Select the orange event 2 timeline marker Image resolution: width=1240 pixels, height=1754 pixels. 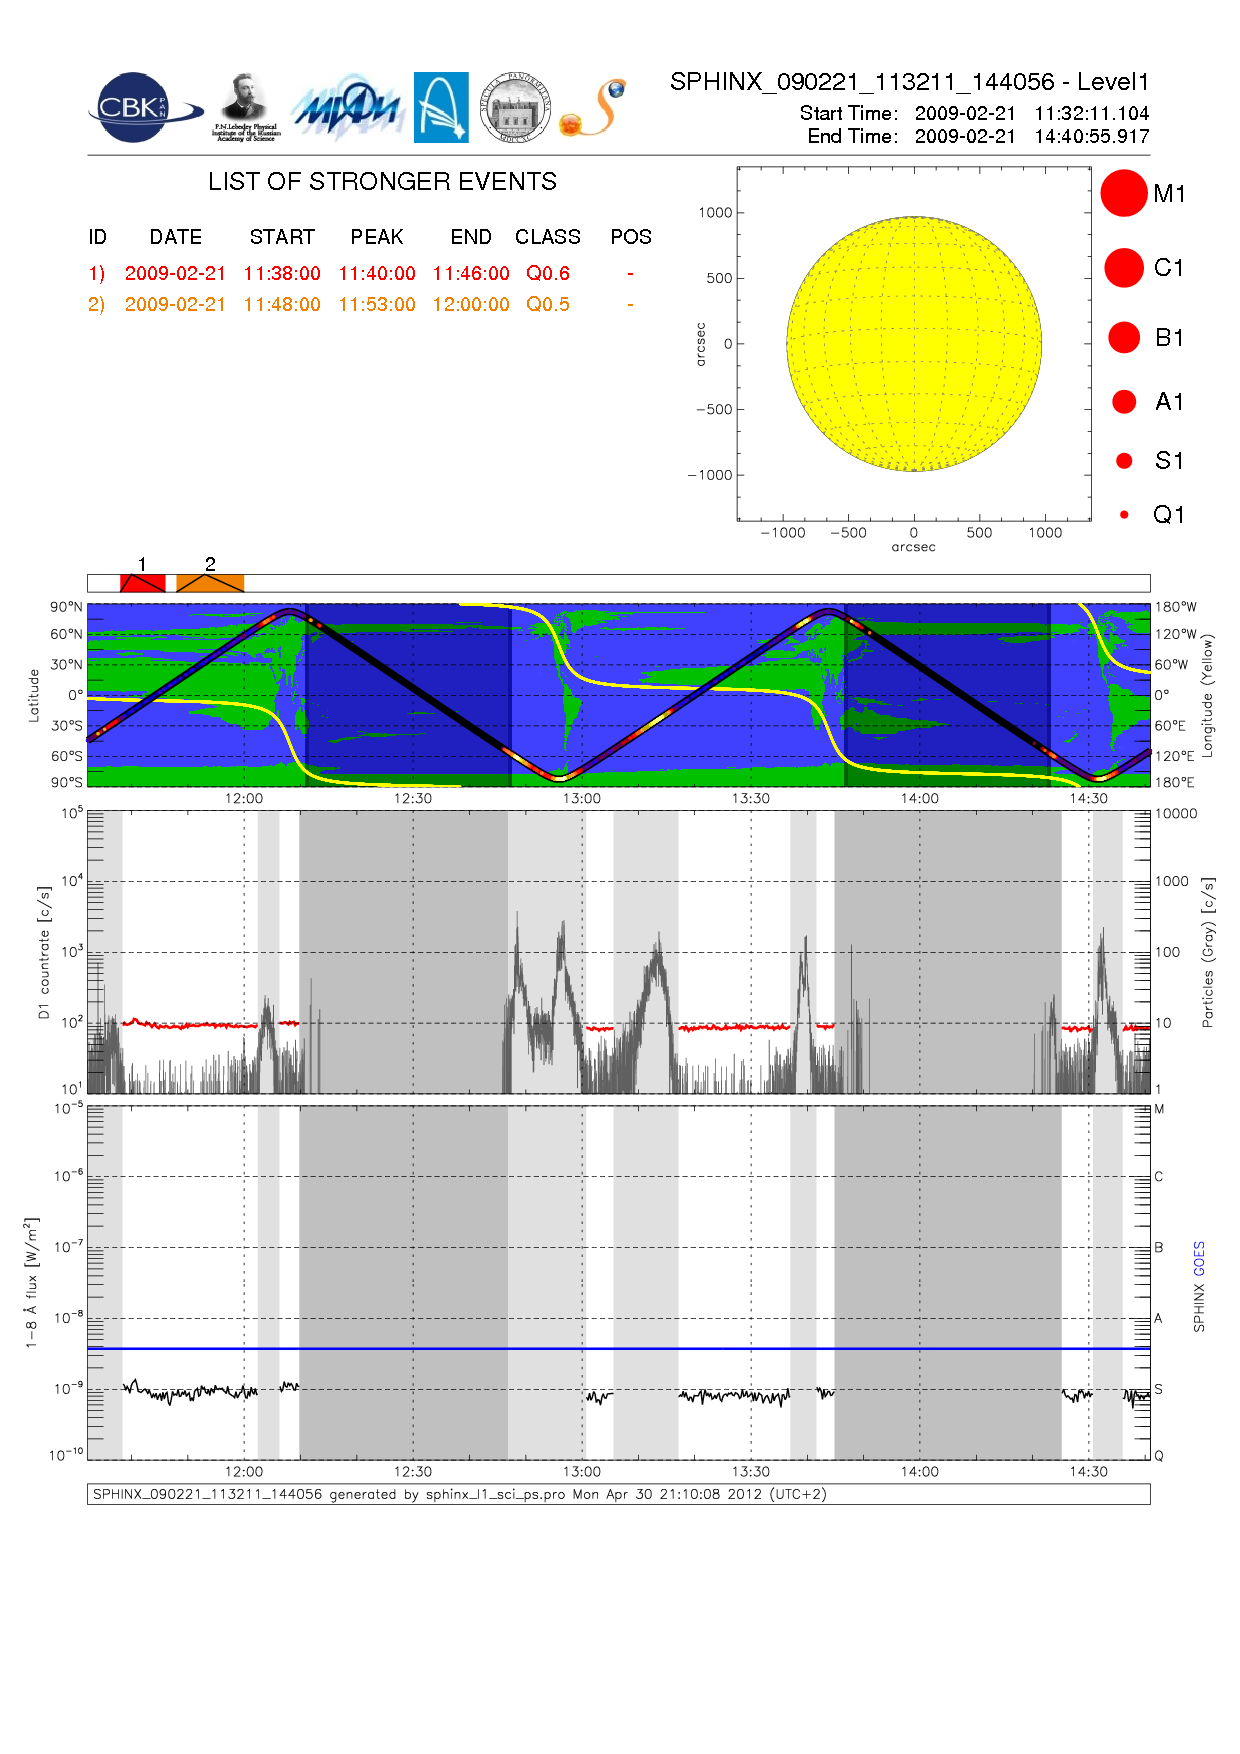(x=210, y=583)
